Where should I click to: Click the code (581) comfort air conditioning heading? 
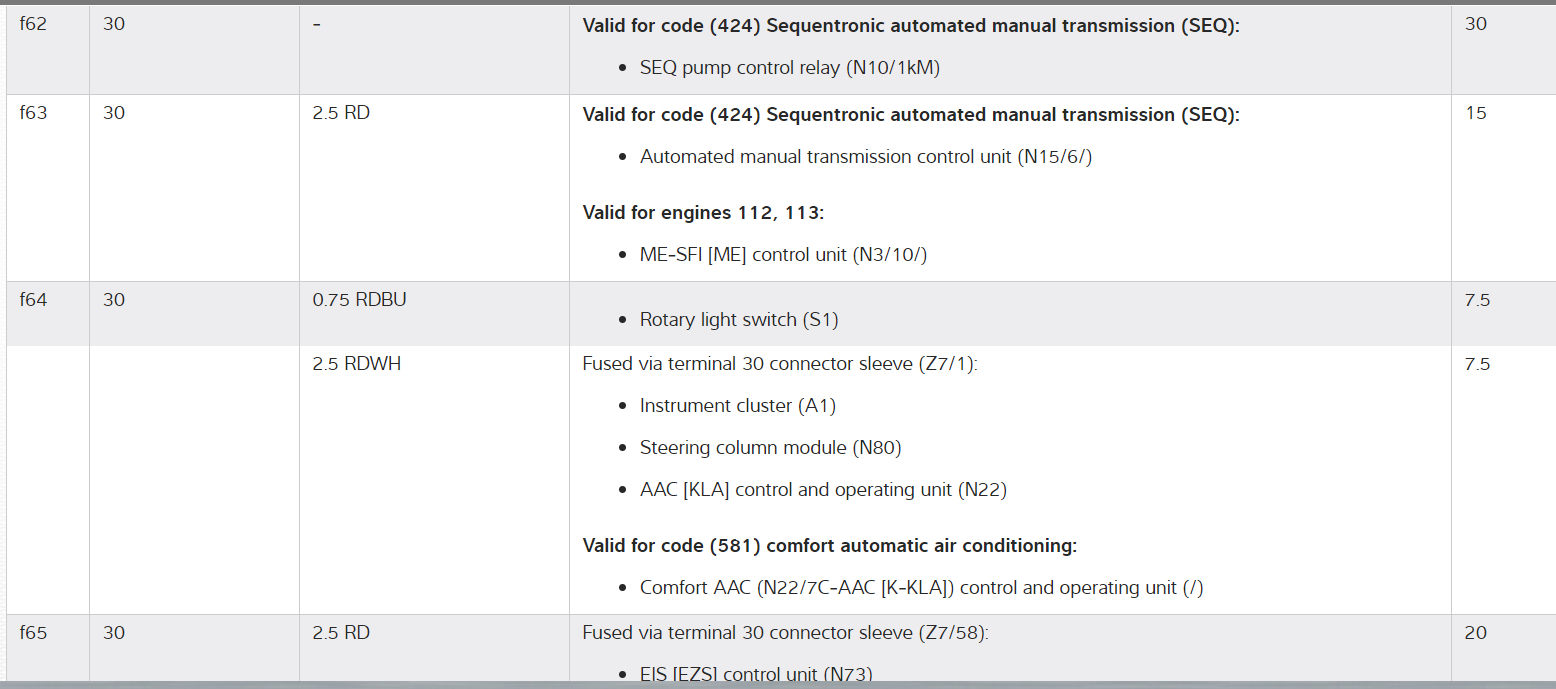829,546
